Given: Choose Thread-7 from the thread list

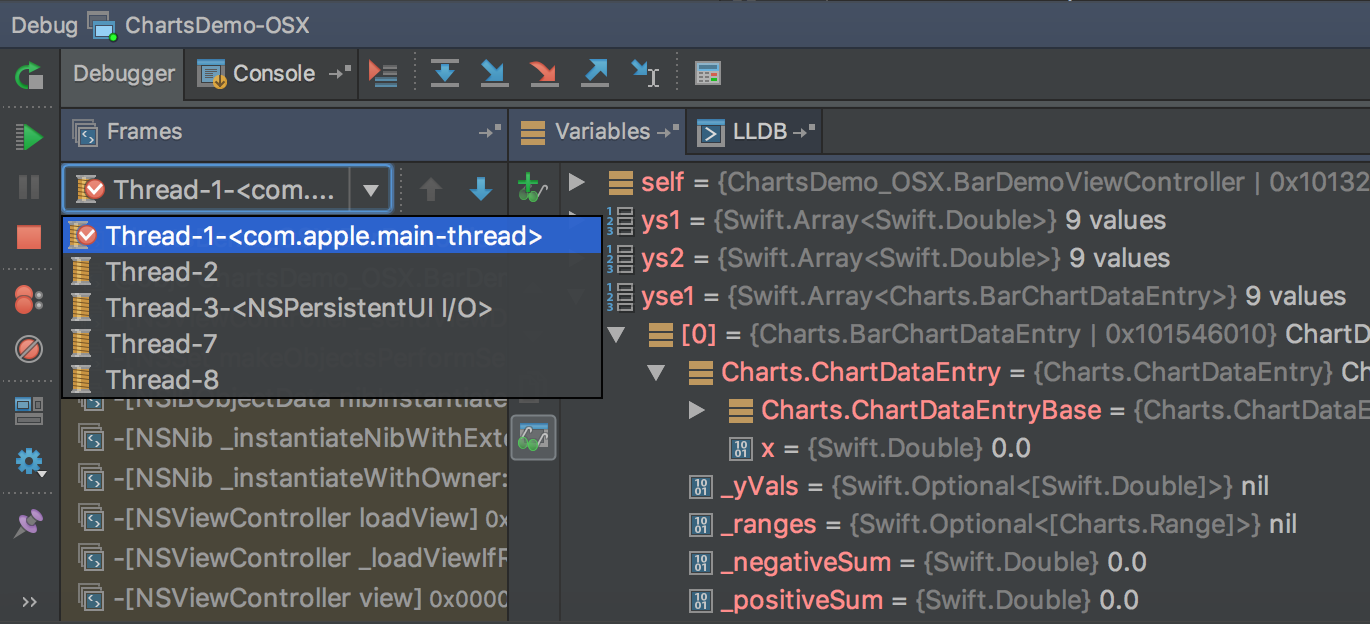Looking at the screenshot, I should [x=333, y=344].
